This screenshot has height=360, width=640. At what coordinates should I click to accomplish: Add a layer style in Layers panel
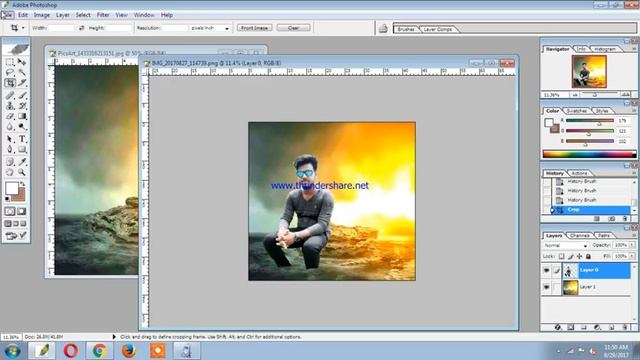(558, 327)
